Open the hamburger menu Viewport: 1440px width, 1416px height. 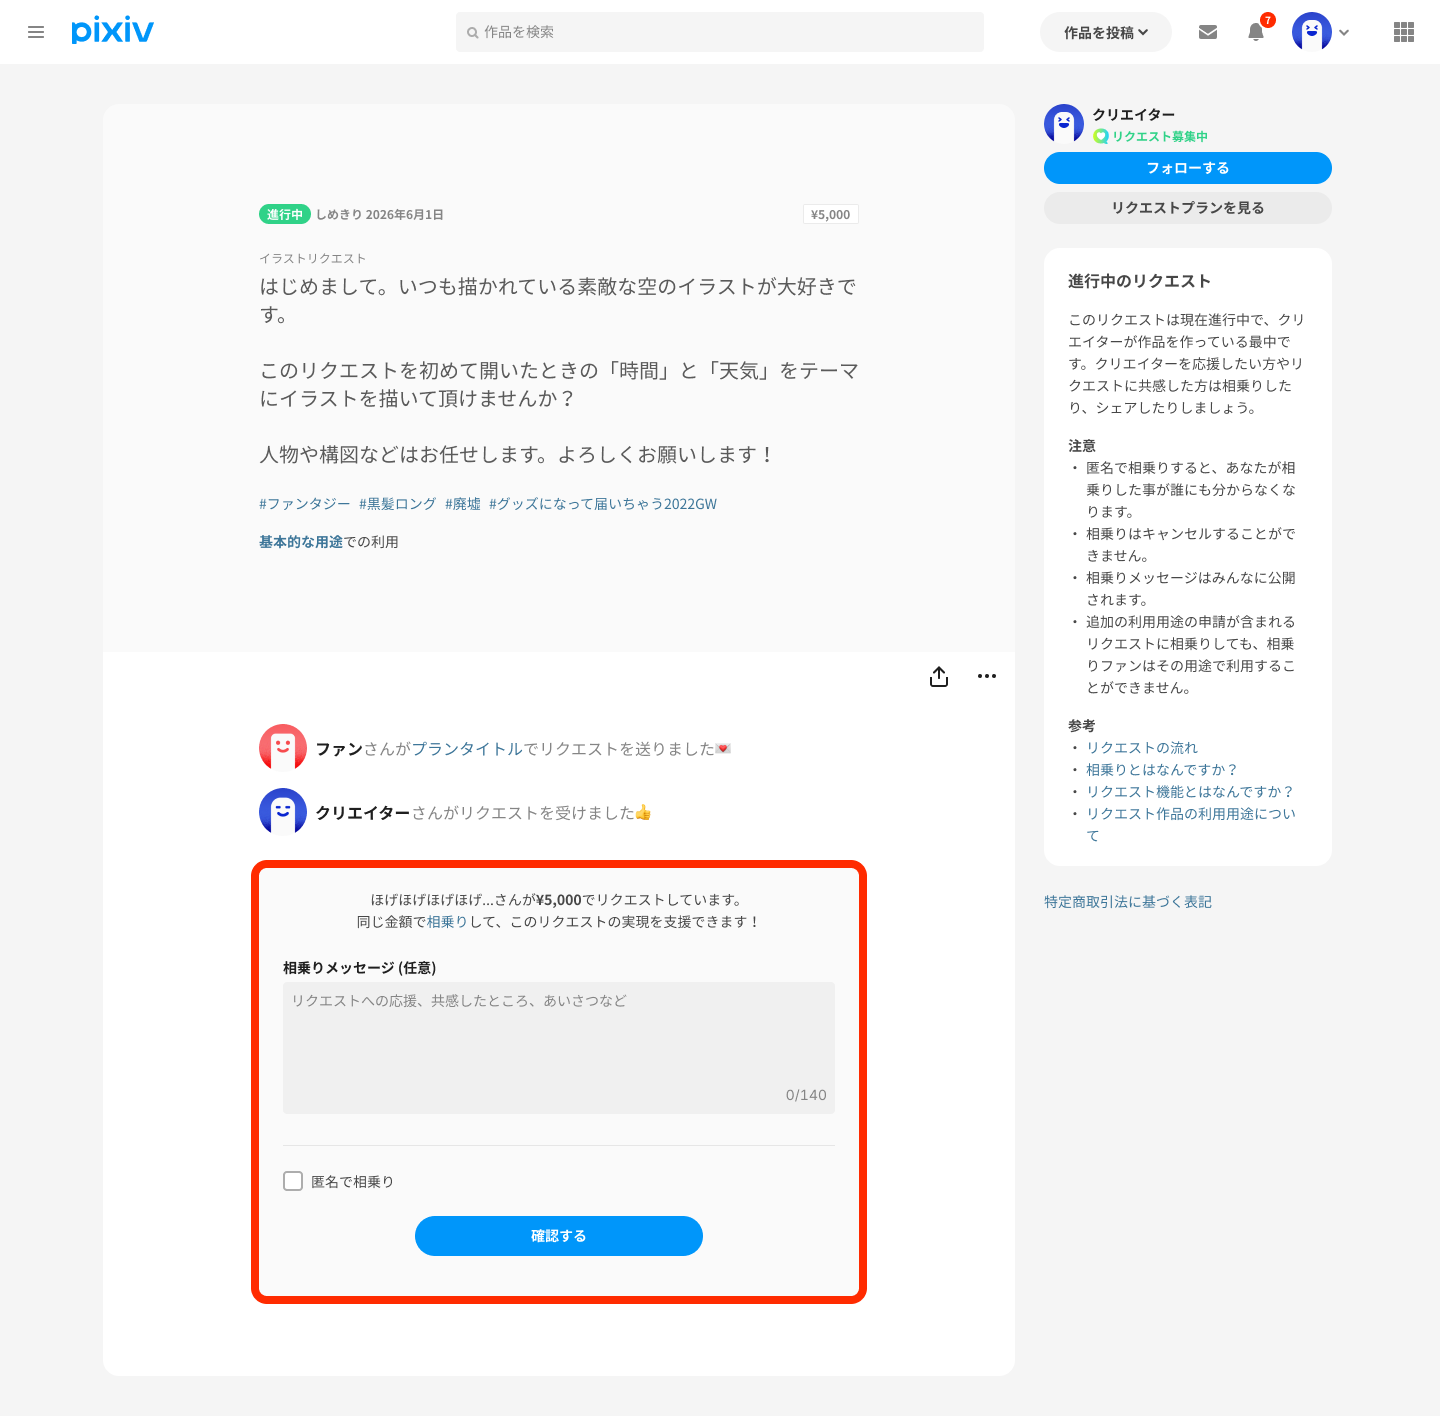point(36,32)
